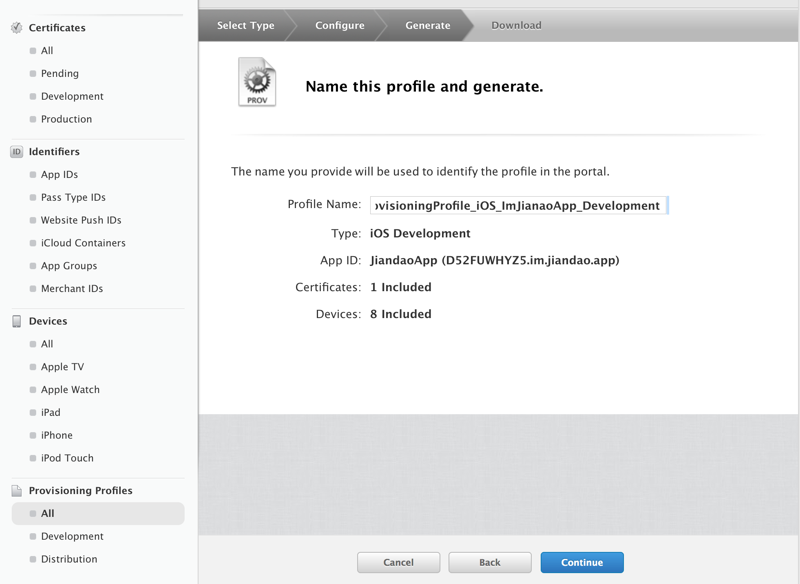Cancel profile creation

(398, 563)
